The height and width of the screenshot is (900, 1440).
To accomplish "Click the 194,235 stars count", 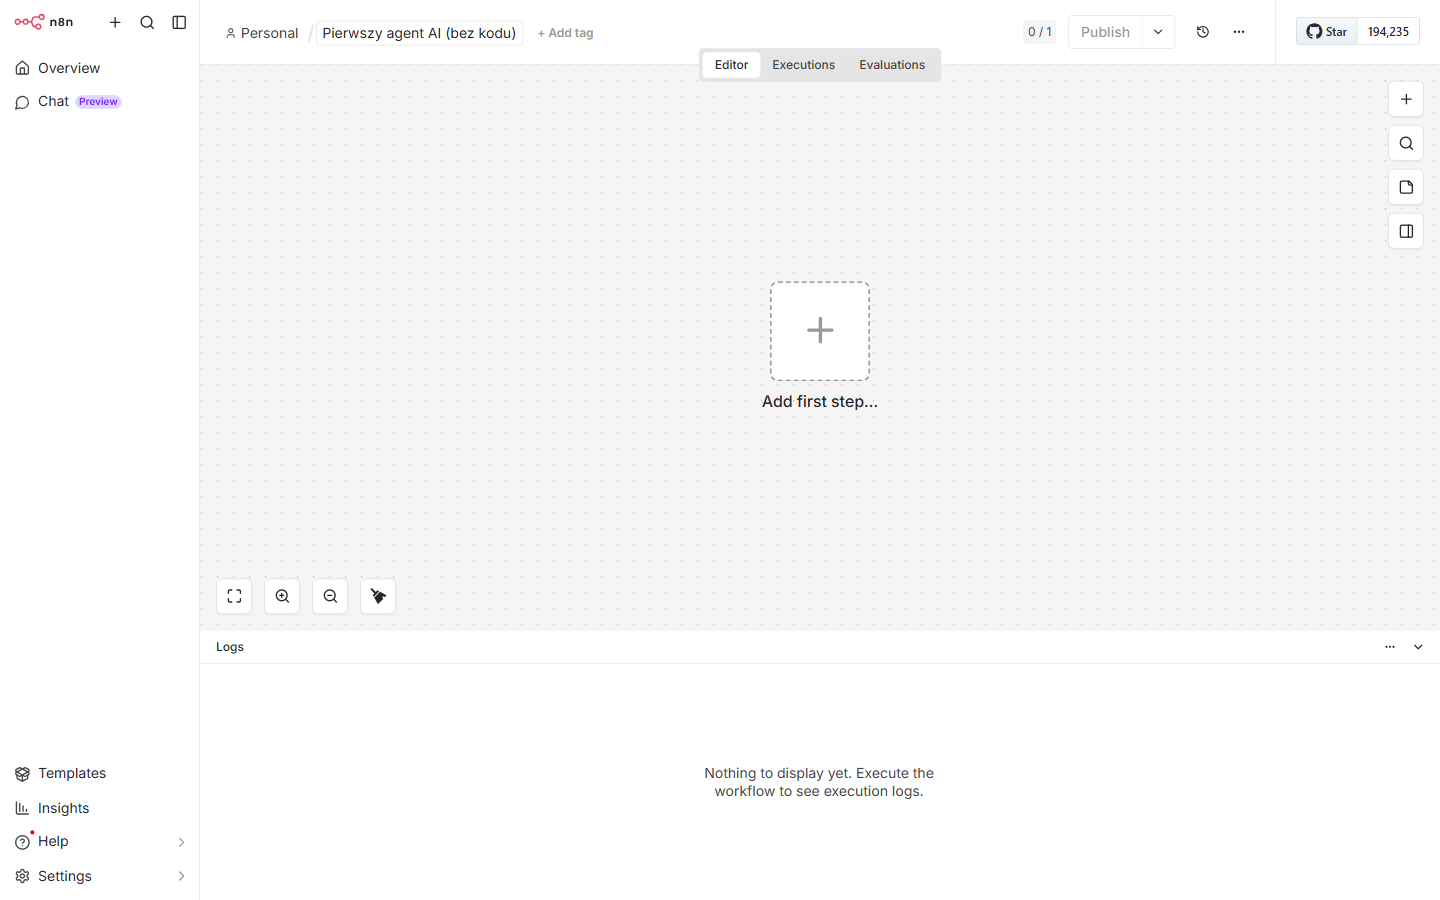I will [1388, 32].
